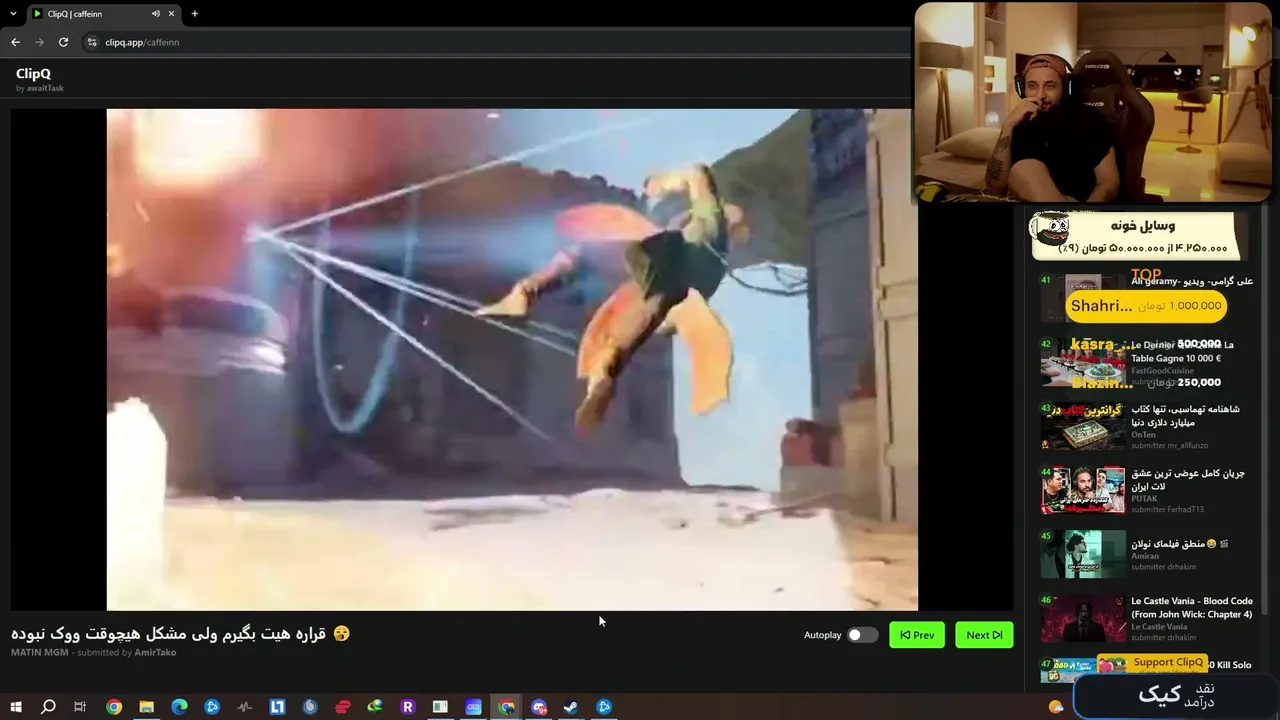Click the AmirTako submitter name
The image size is (1280, 720).
(x=155, y=652)
